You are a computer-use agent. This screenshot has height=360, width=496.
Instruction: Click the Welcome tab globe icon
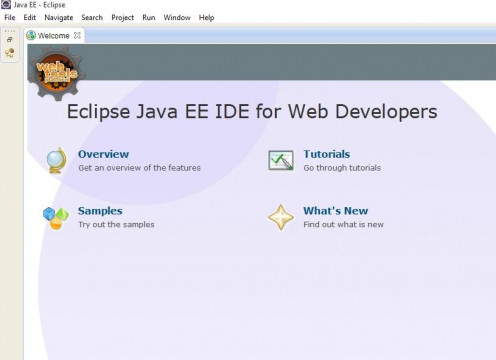tap(31, 35)
